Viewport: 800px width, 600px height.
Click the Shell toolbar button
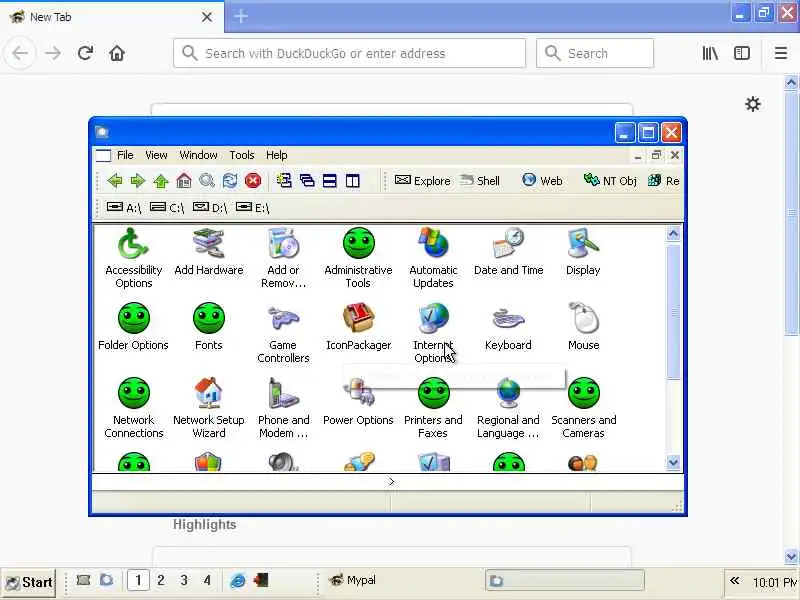coord(480,181)
